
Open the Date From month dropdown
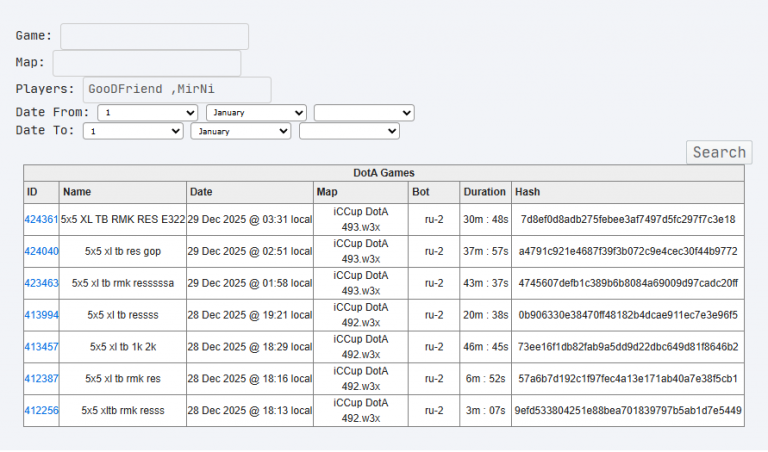(x=256, y=113)
